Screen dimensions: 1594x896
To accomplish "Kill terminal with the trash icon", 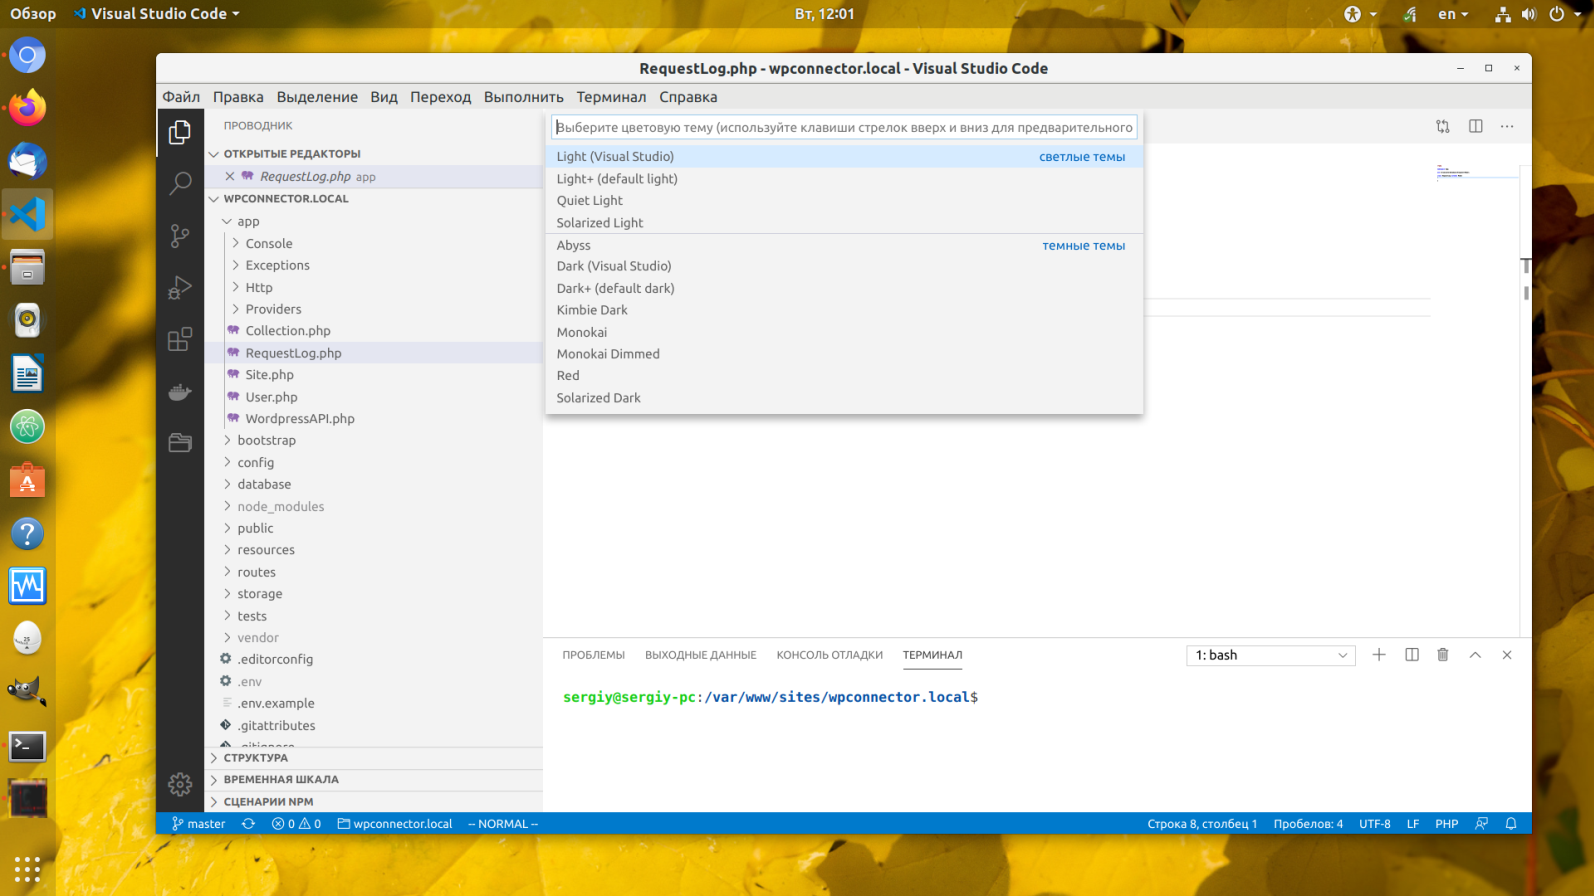I will (1442, 655).
